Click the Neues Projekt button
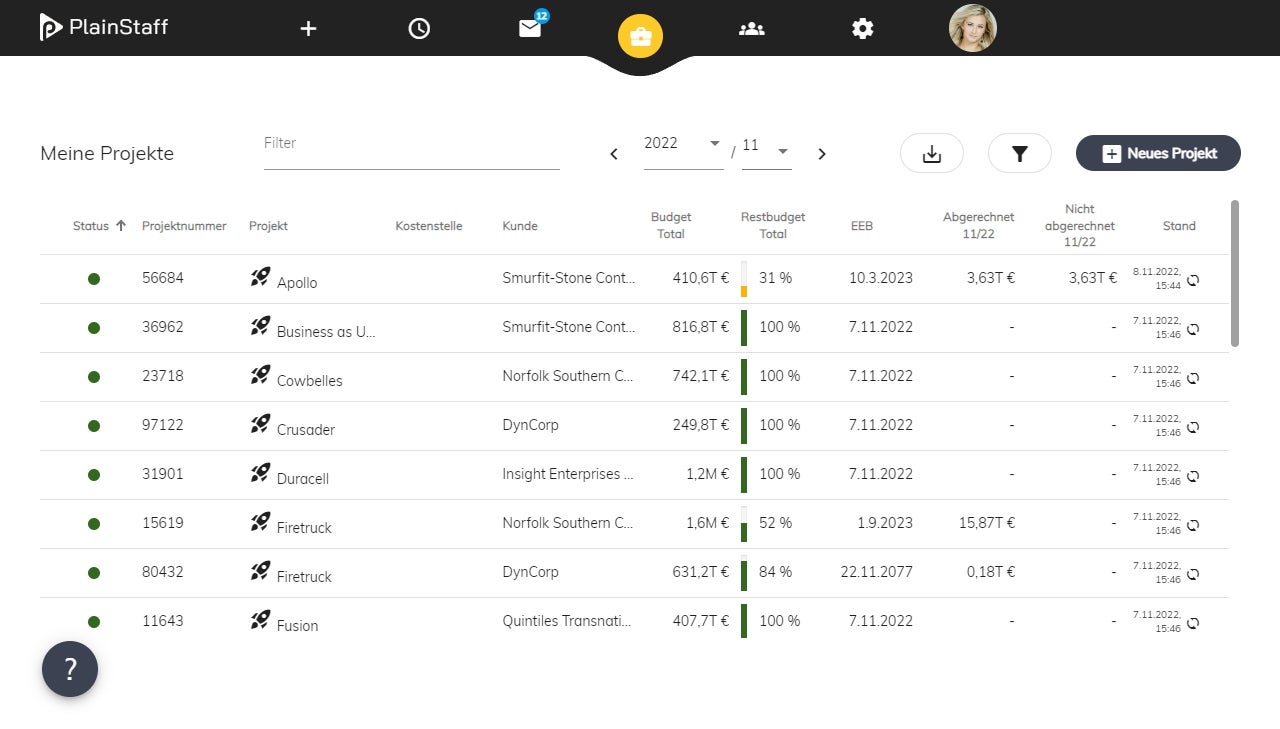Viewport: 1280px width, 729px height. (x=1158, y=154)
